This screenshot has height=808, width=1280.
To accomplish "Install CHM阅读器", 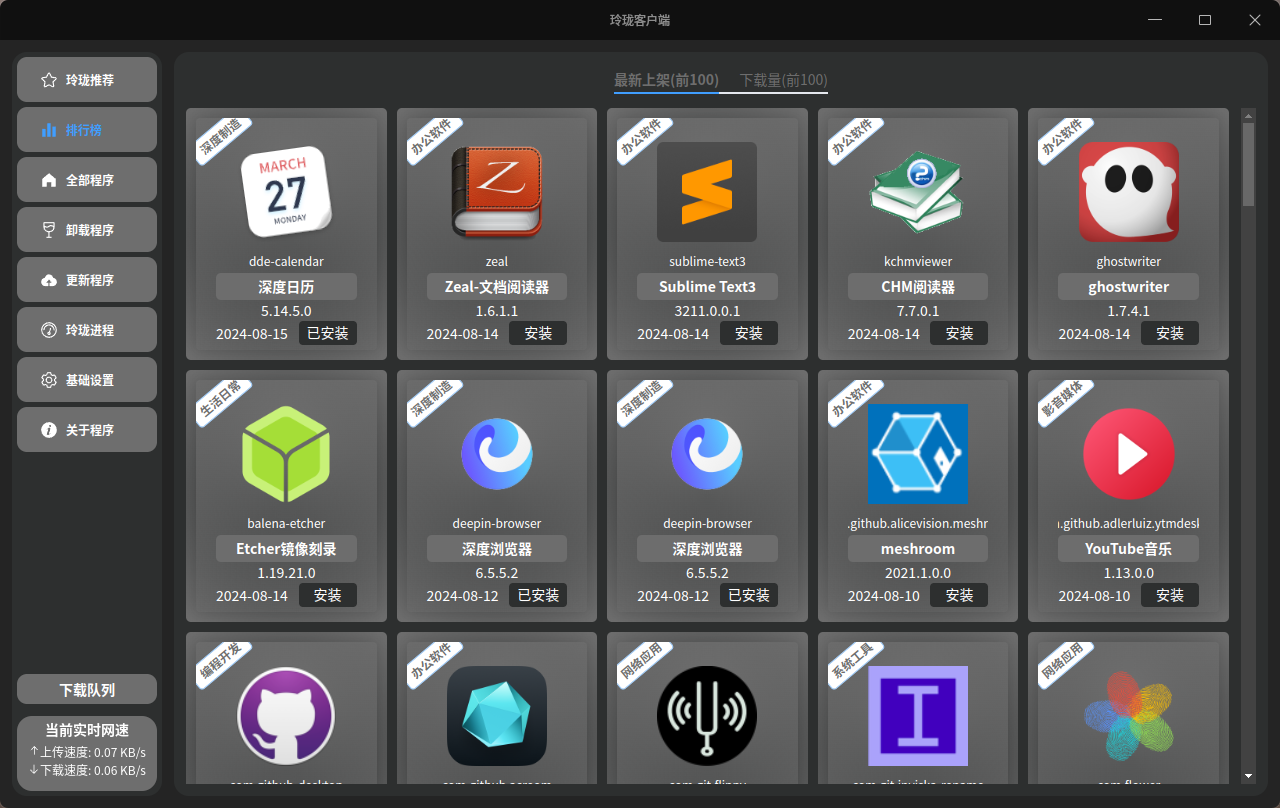I will [959, 333].
